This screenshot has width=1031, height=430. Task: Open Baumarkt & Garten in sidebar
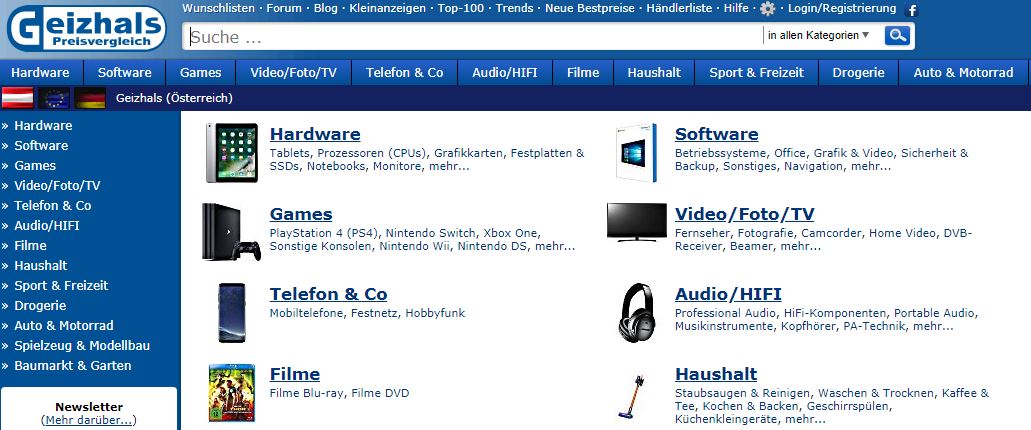pos(72,366)
